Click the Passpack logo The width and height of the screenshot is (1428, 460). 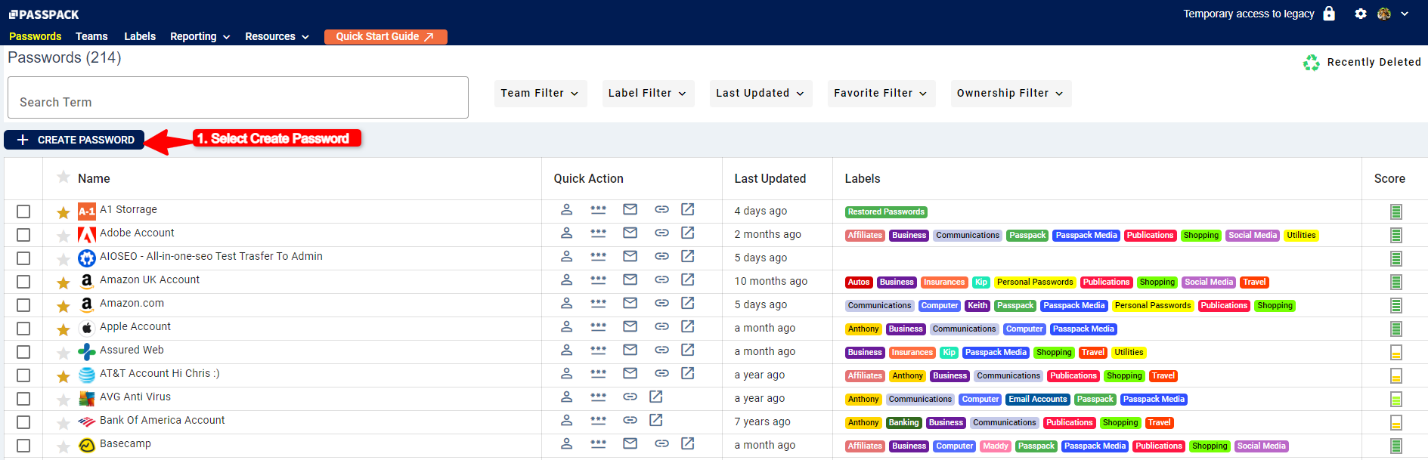(x=44, y=14)
